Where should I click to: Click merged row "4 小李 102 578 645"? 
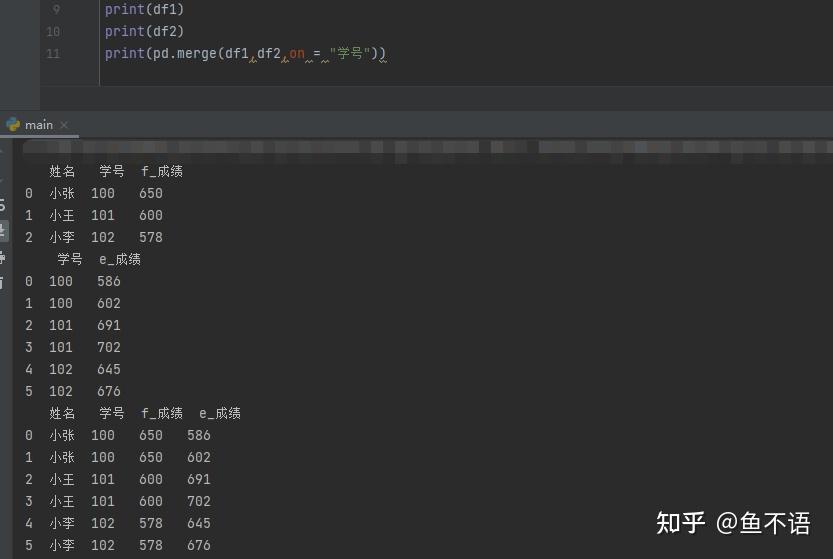point(117,523)
